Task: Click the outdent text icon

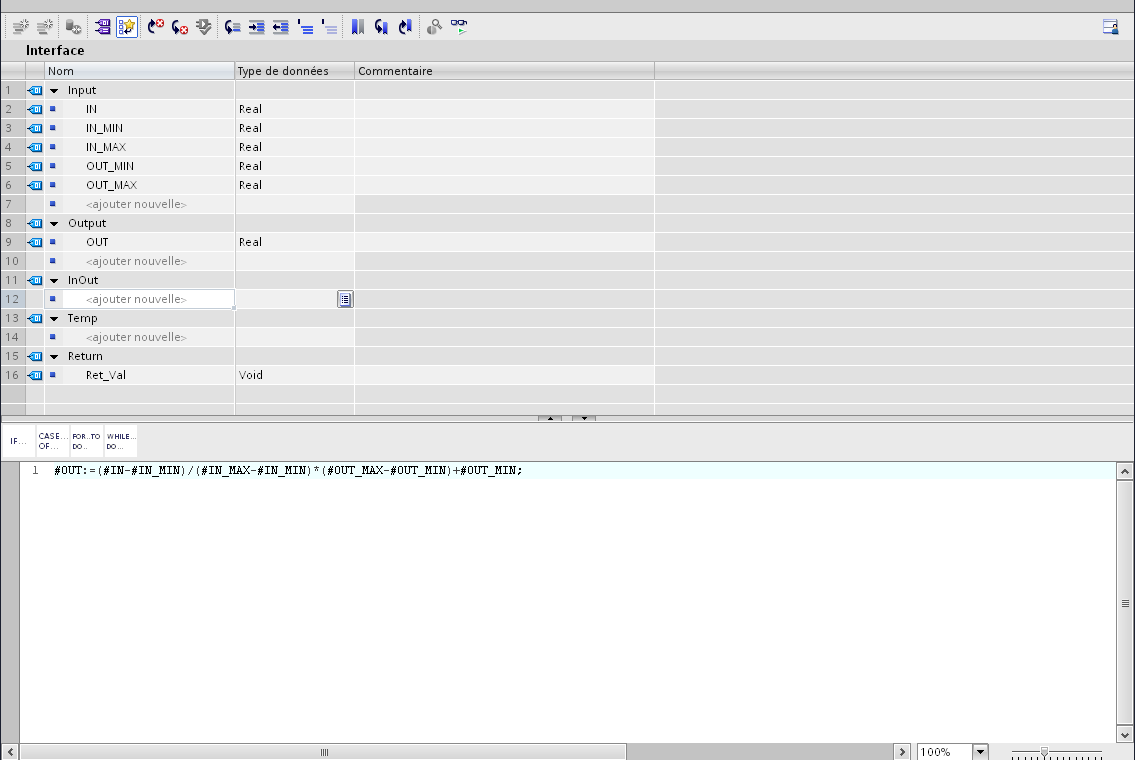Action: click(x=281, y=27)
